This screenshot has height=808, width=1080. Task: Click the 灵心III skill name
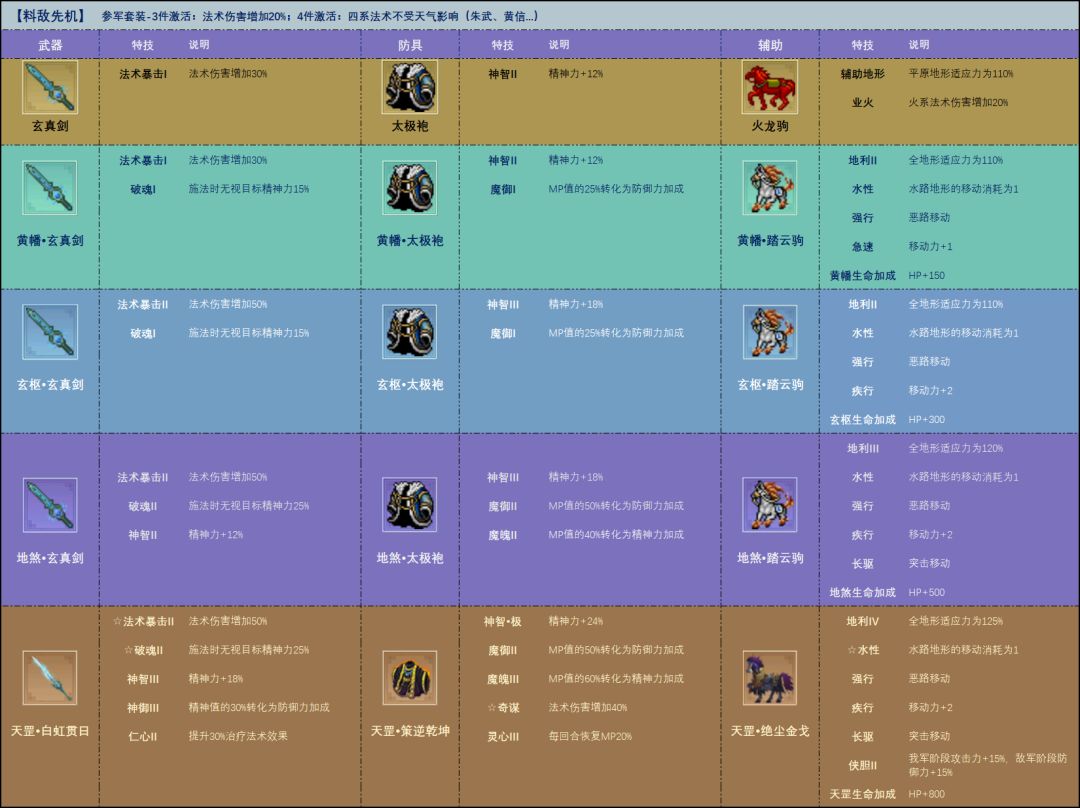[x=503, y=736]
